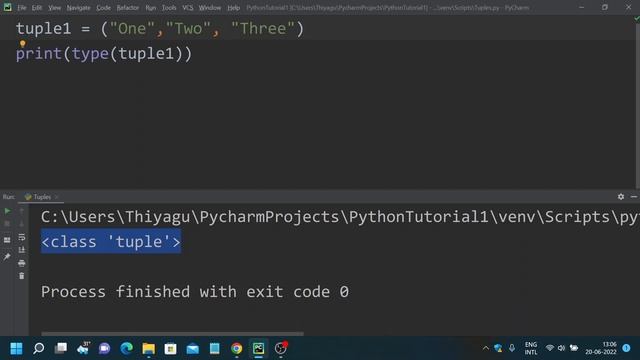The height and width of the screenshot is (360, 640).
Task: Click the yellow intention light bulb
Action: tap(22, 43)
